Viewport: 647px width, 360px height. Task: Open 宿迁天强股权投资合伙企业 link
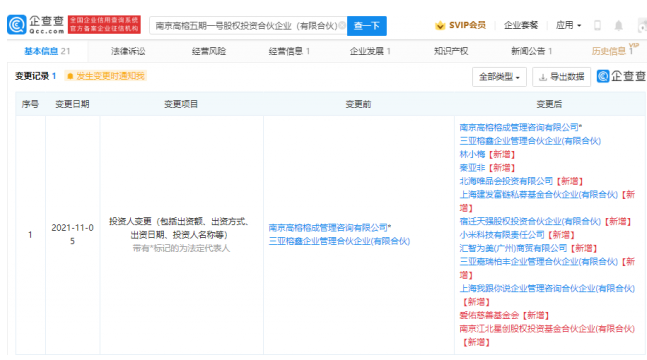530,221
